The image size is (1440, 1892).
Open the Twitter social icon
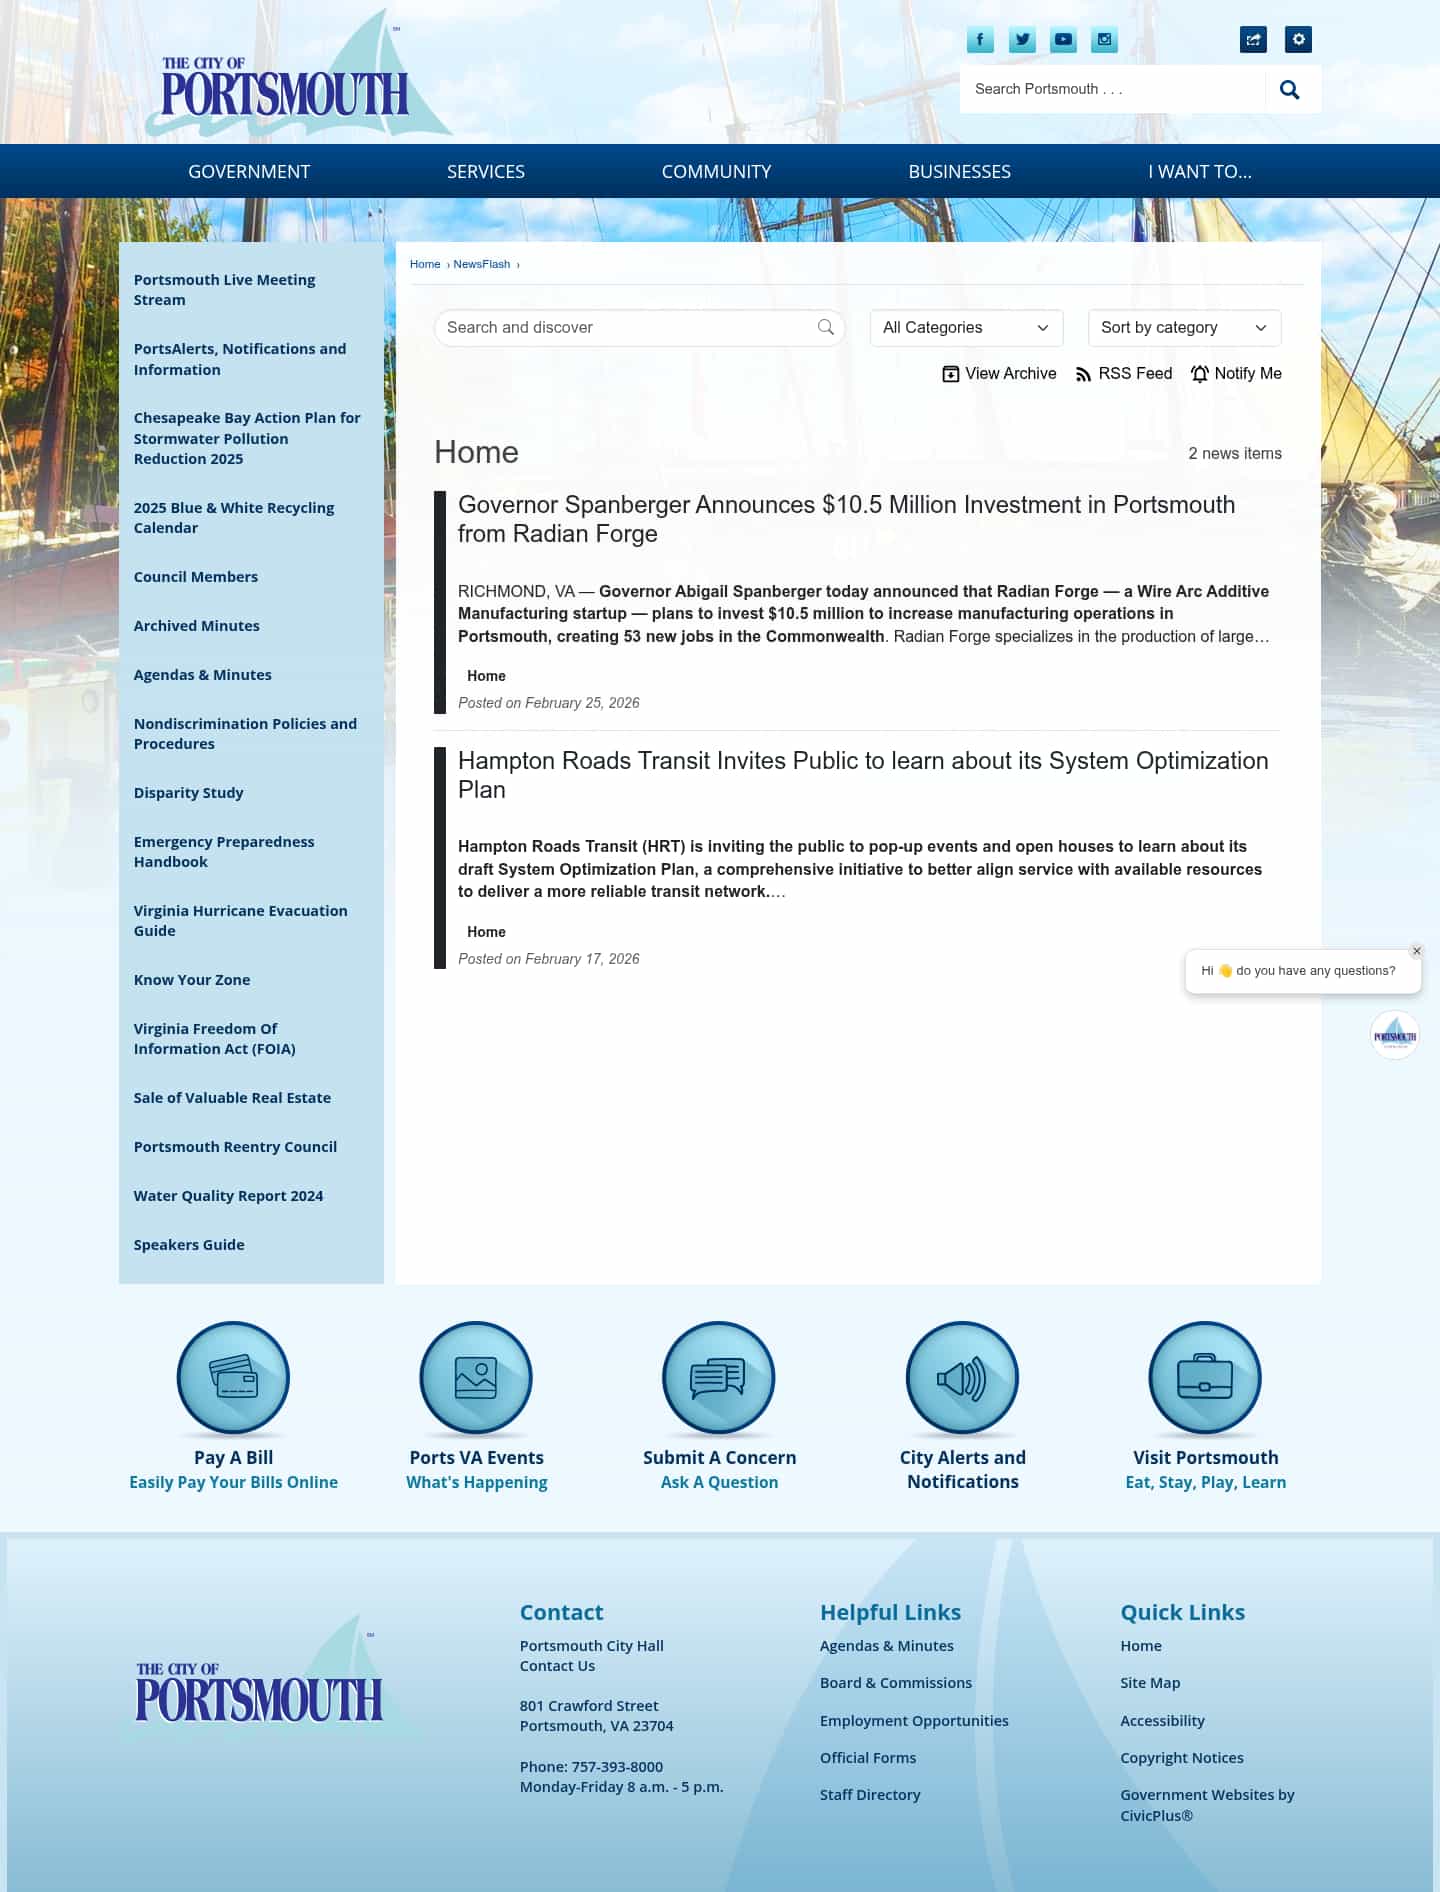[1022, 40]
